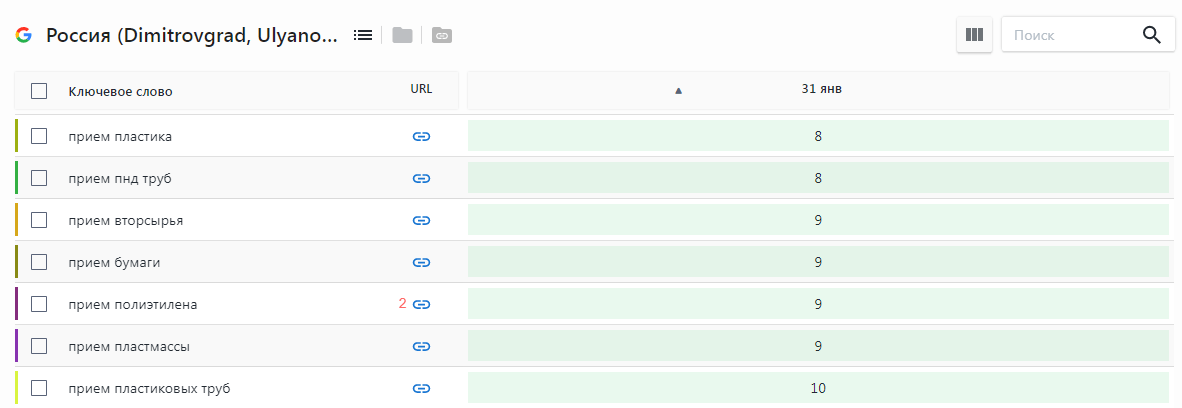Click position cell 10 for прием пластиковых труб
The height and width of the screenshot is (408, 1182).
818,388
